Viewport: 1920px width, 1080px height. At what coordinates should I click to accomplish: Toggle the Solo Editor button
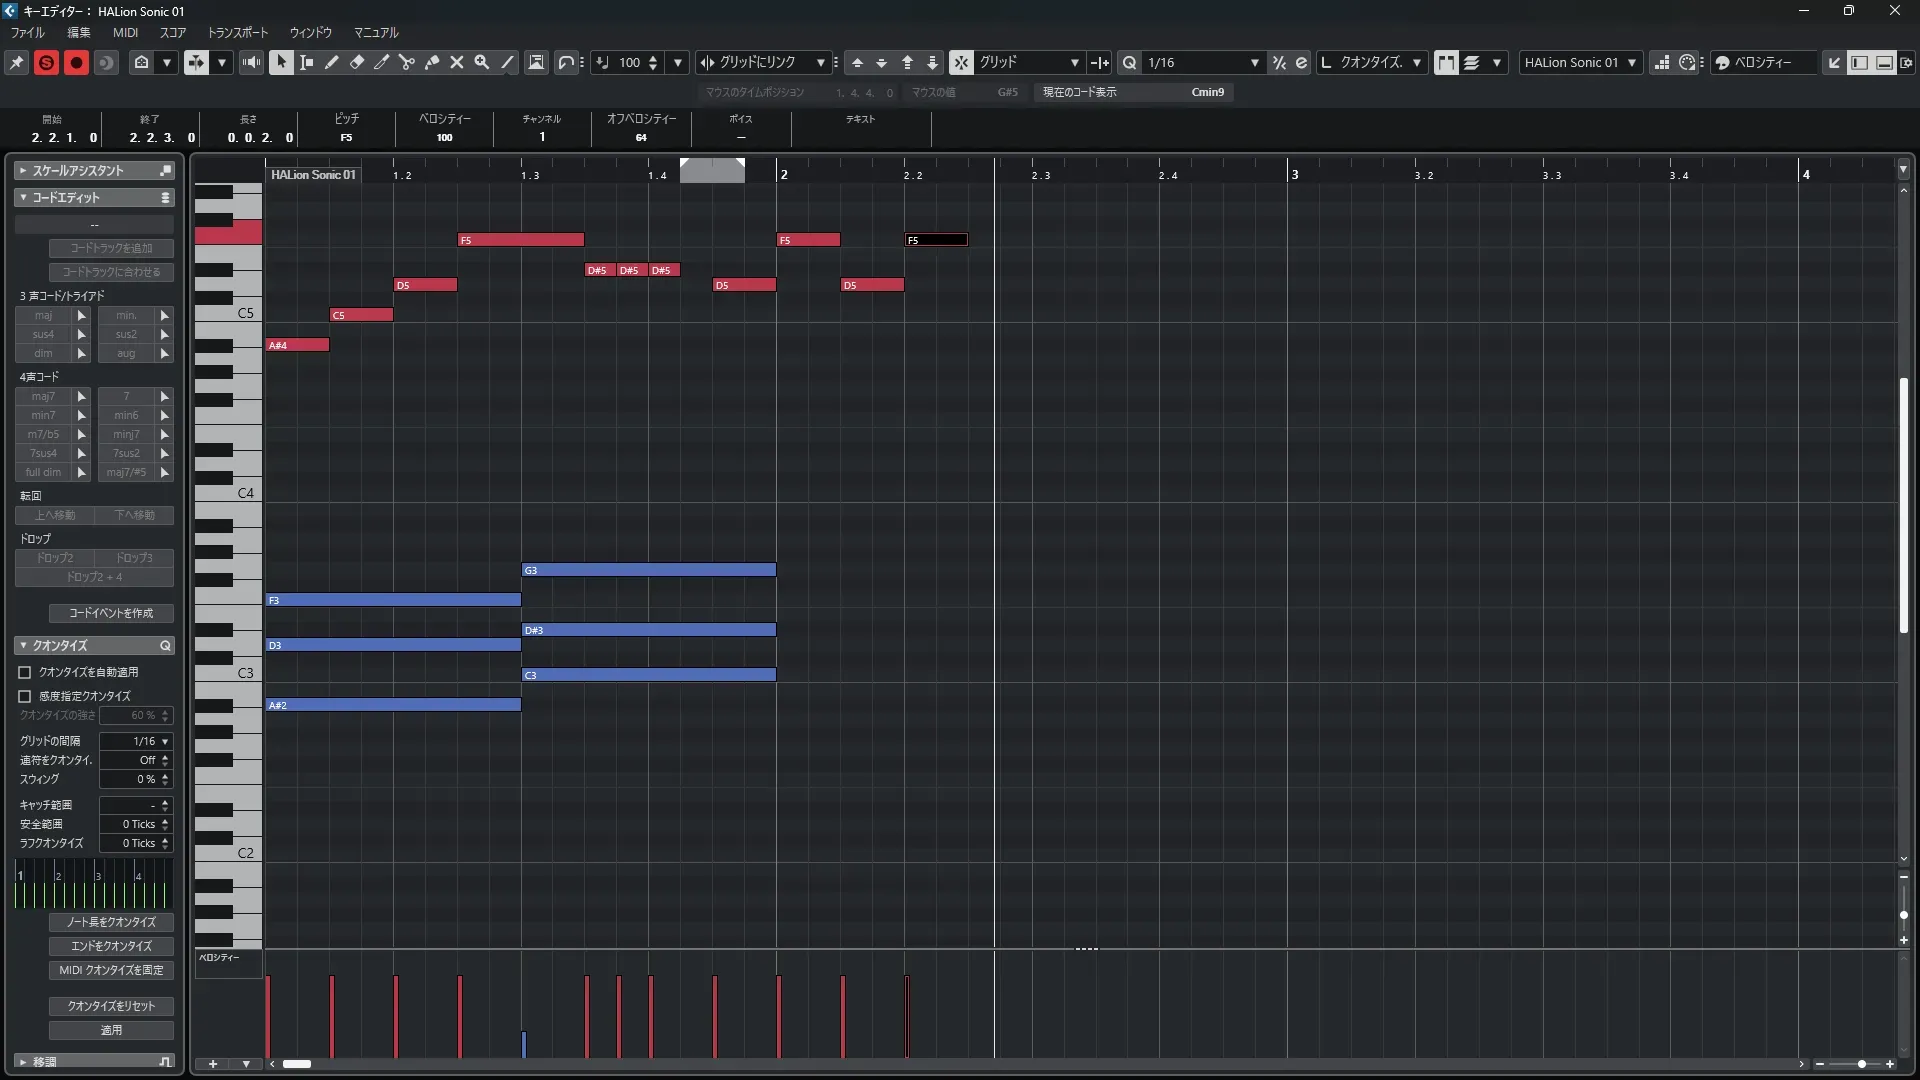46,62
